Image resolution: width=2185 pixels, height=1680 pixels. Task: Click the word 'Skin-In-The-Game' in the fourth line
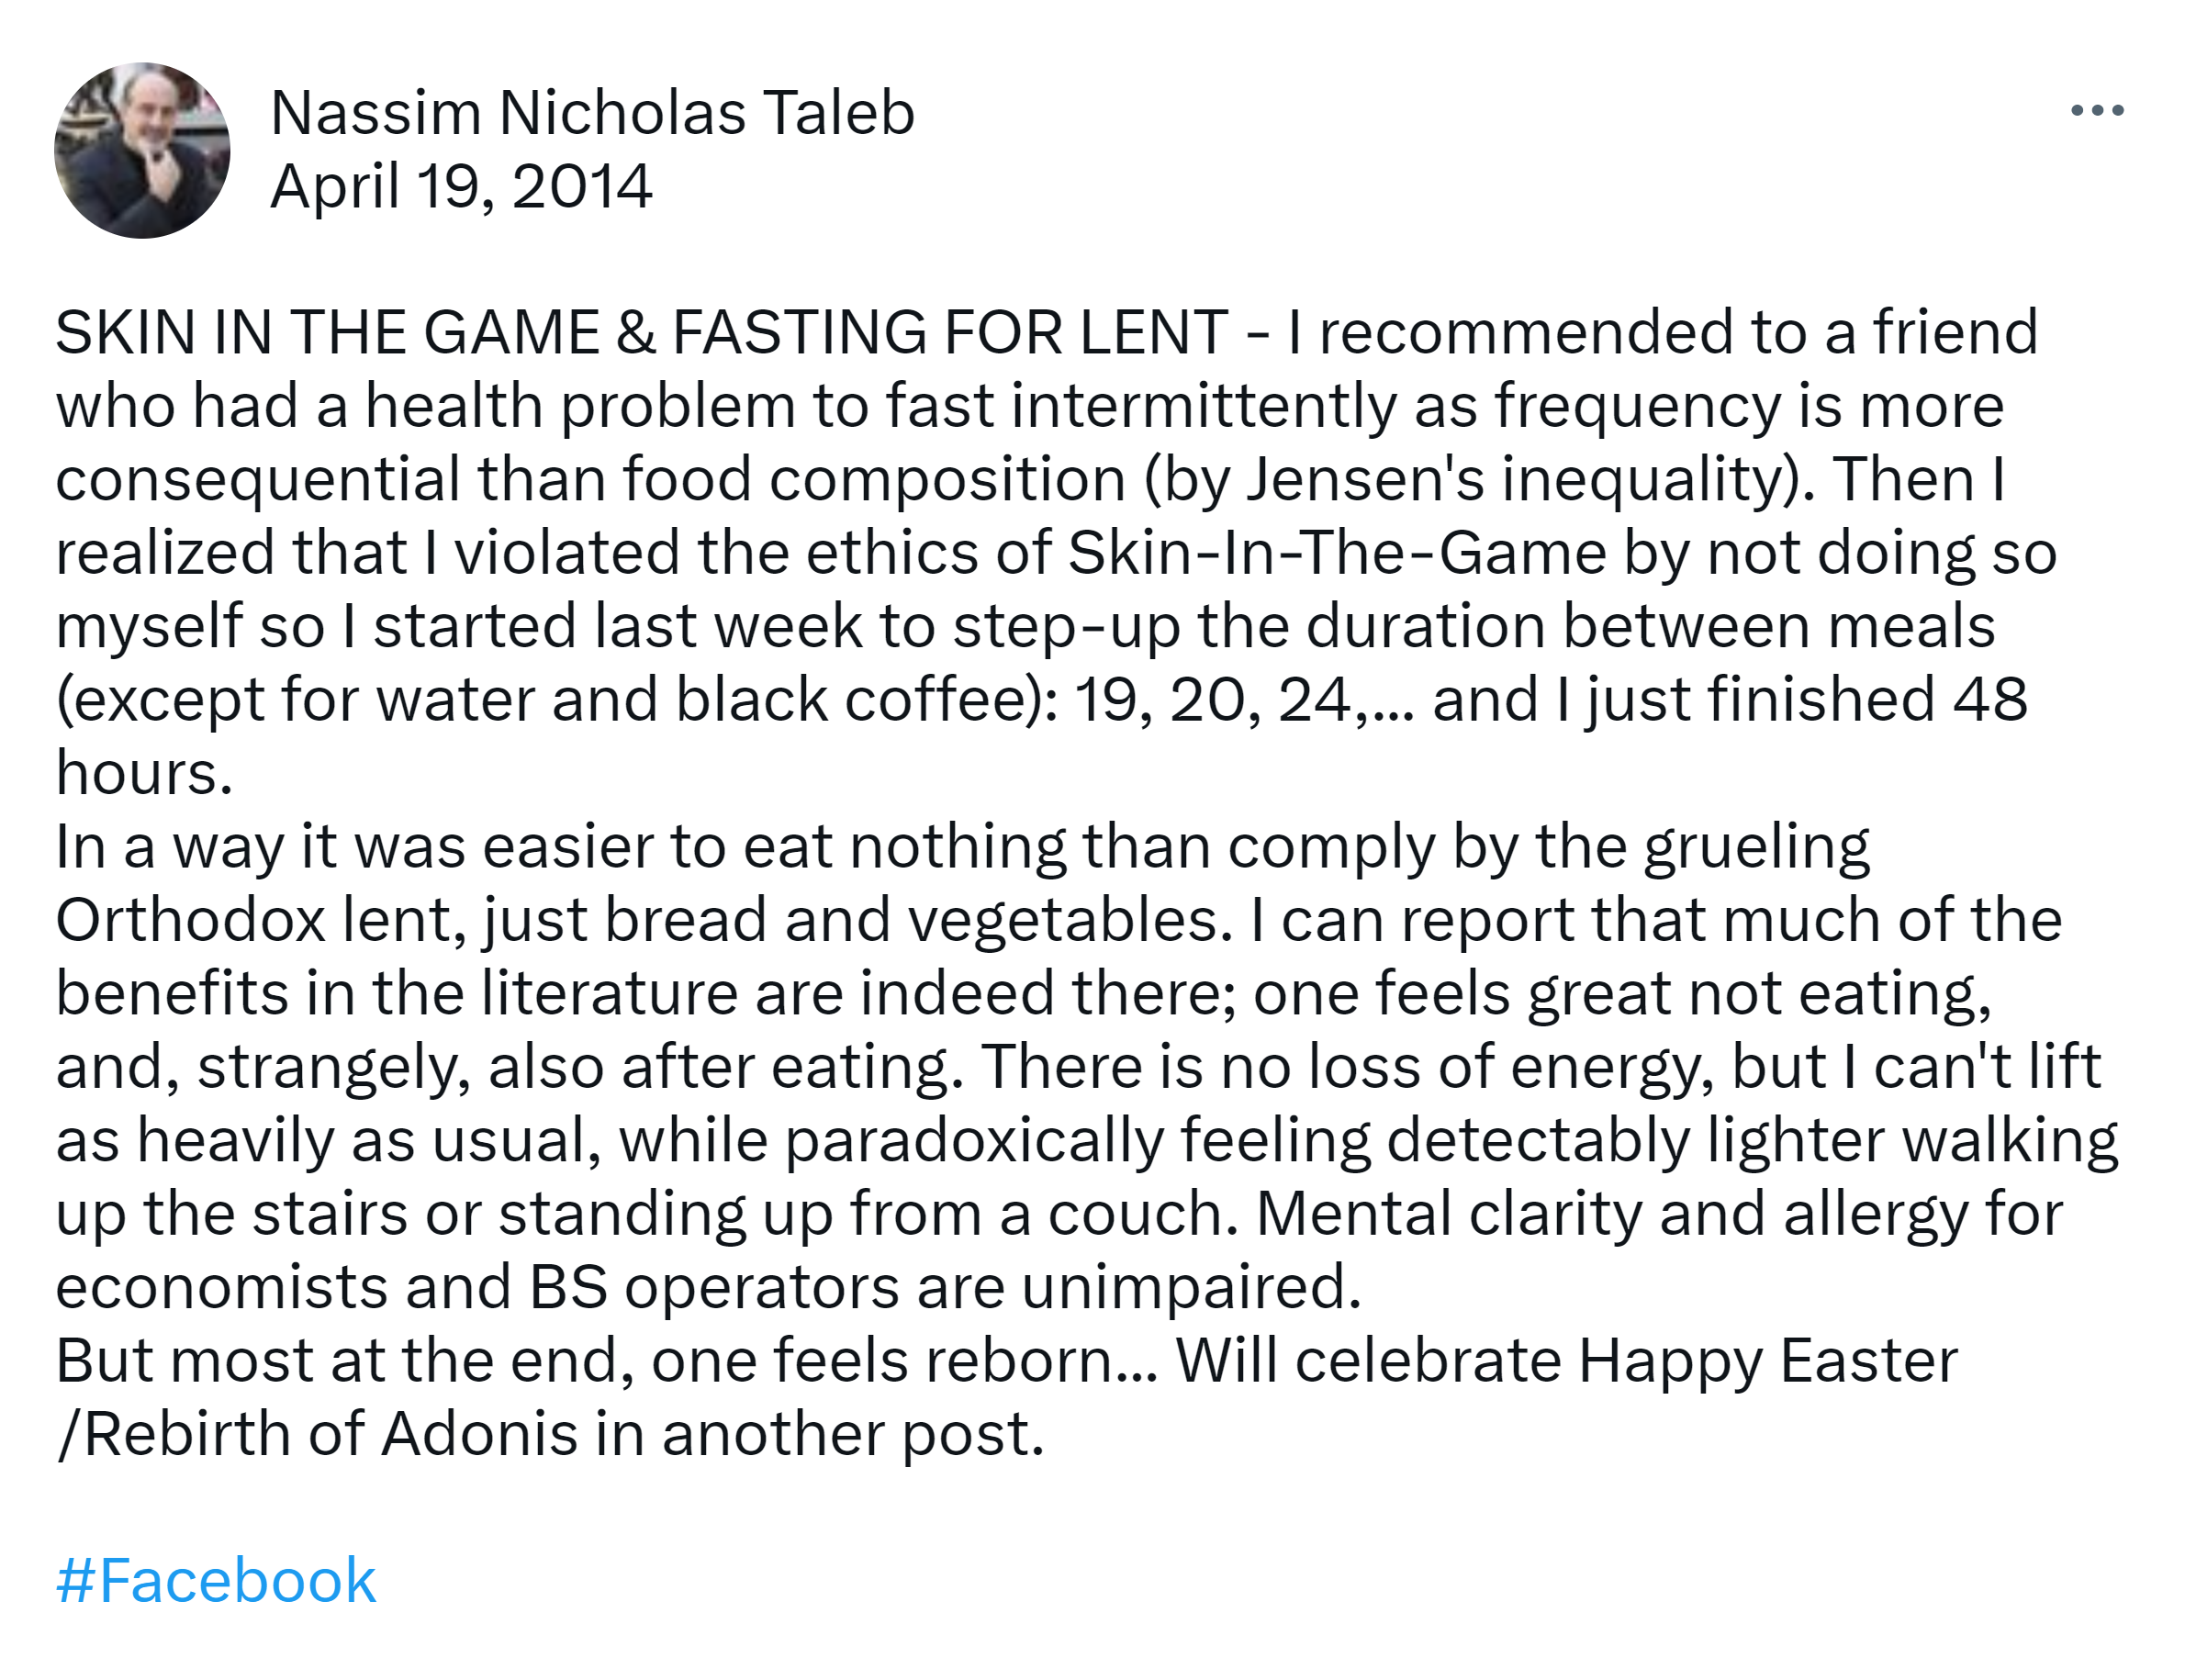pos(1337,552)
